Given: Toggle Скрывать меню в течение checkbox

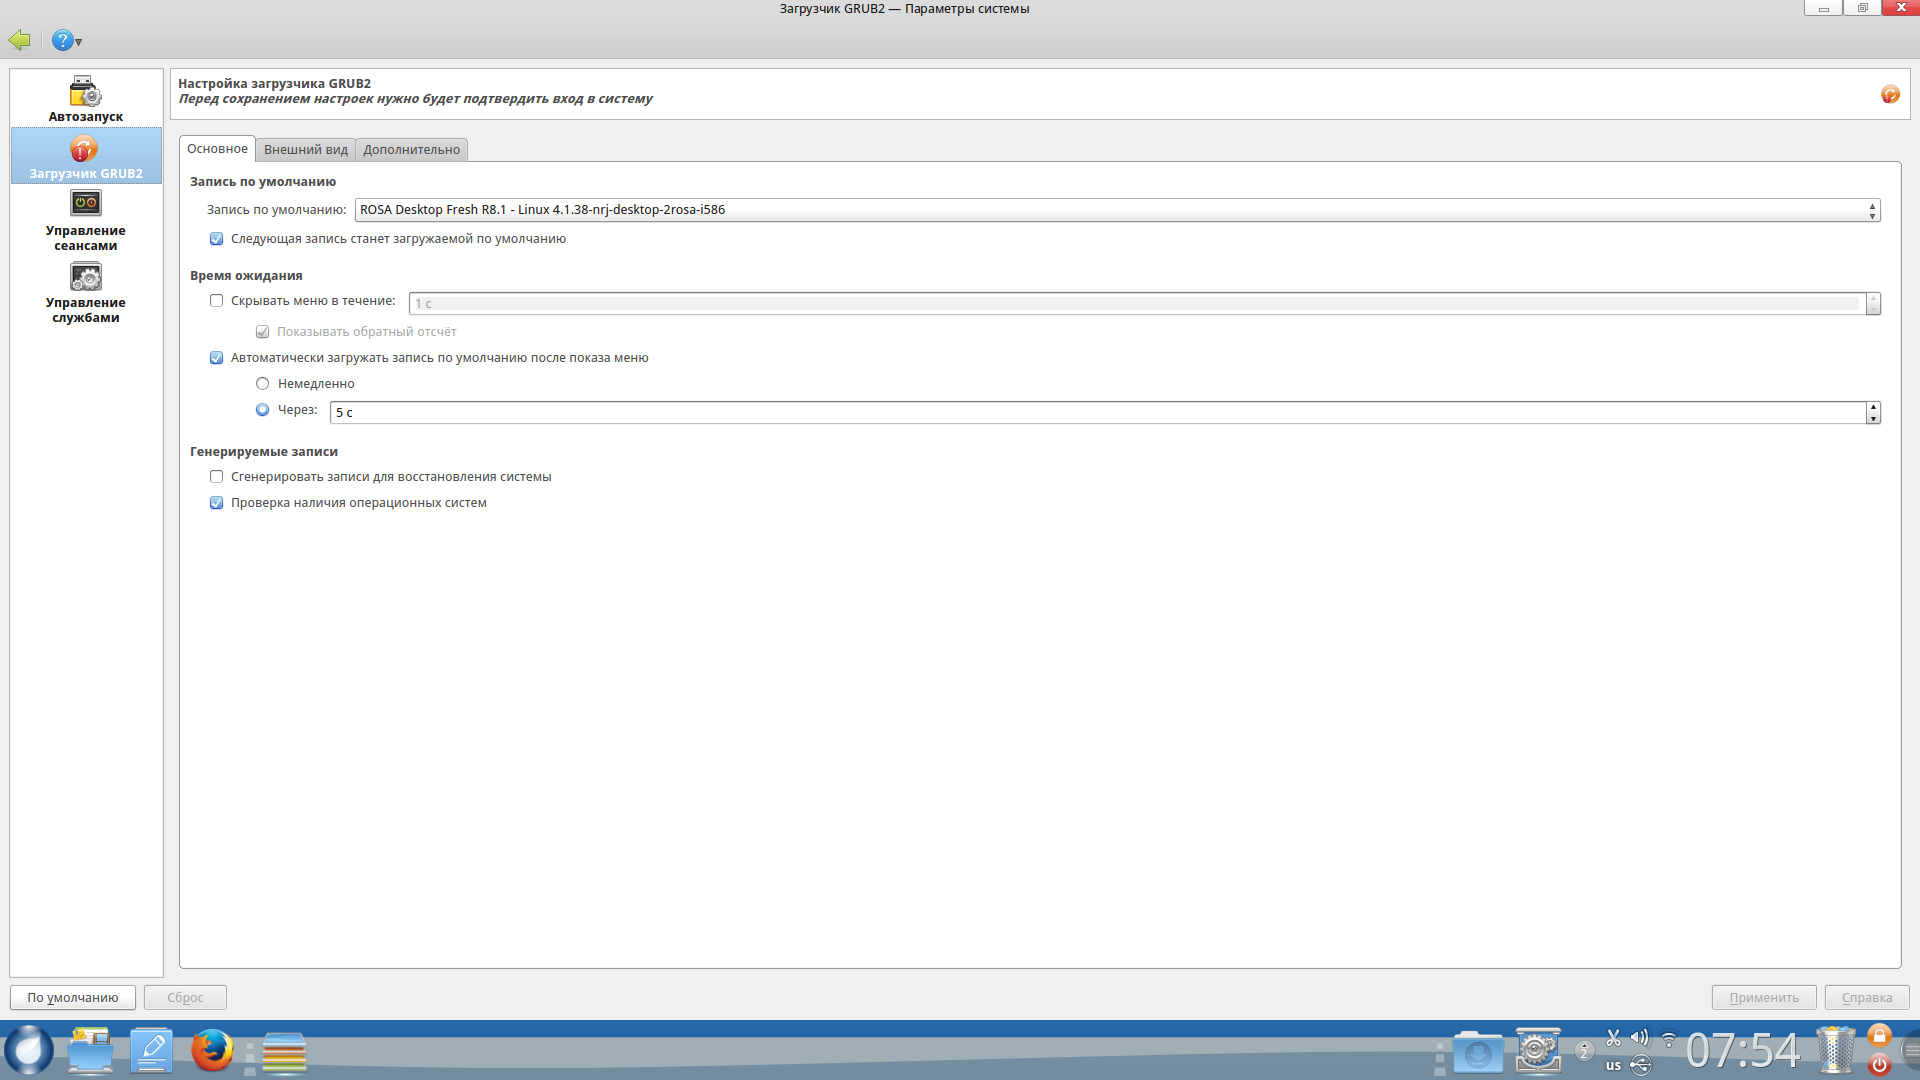Looking at the screenshot, I should pyautogui.click(x=216, y=301).
